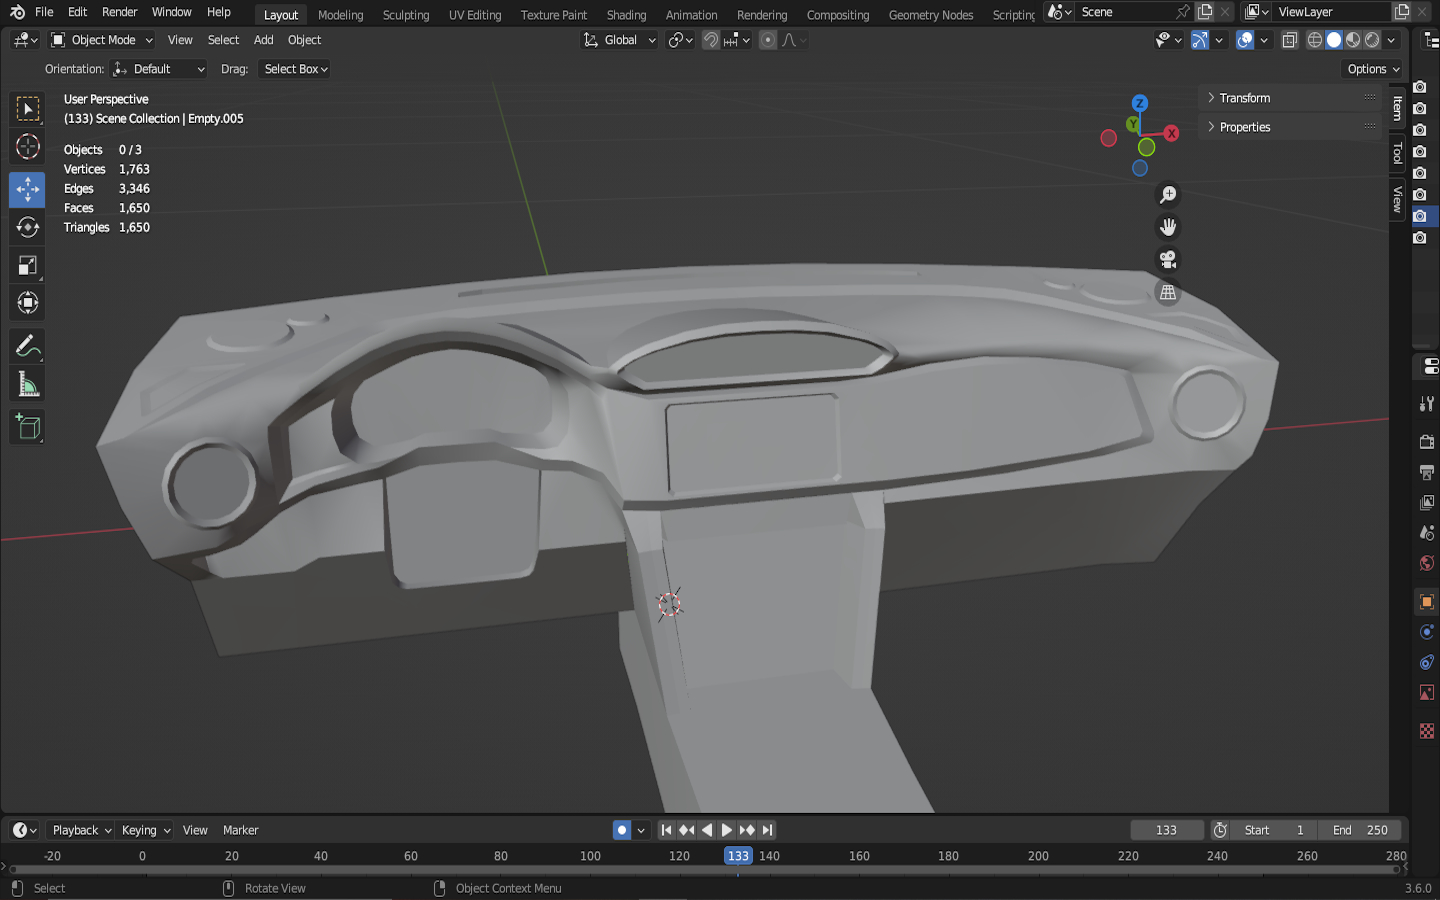Open Physics properties tab

(1427, 632)
